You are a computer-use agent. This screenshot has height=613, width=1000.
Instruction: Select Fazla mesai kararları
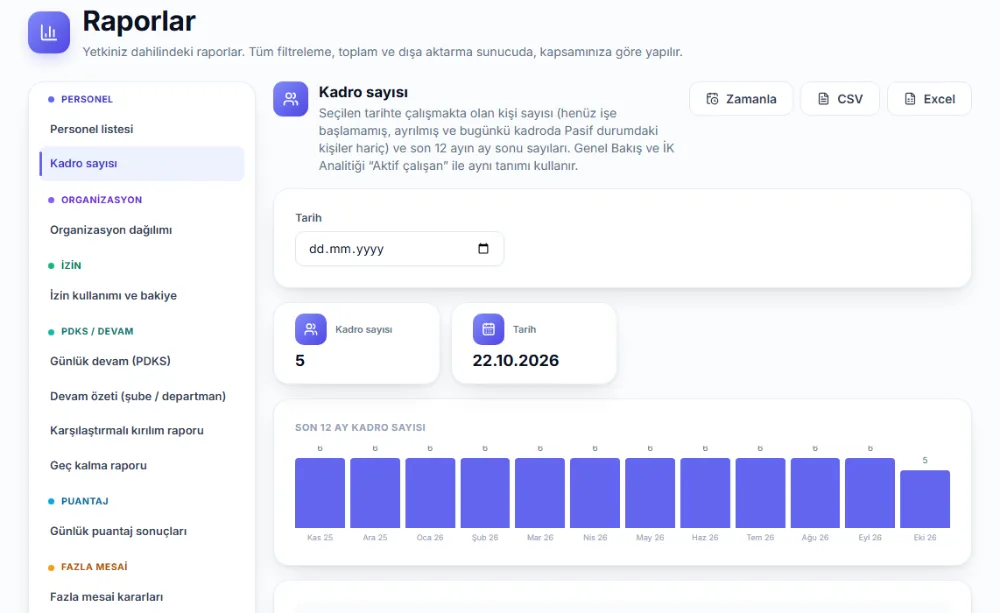[142, 598]
